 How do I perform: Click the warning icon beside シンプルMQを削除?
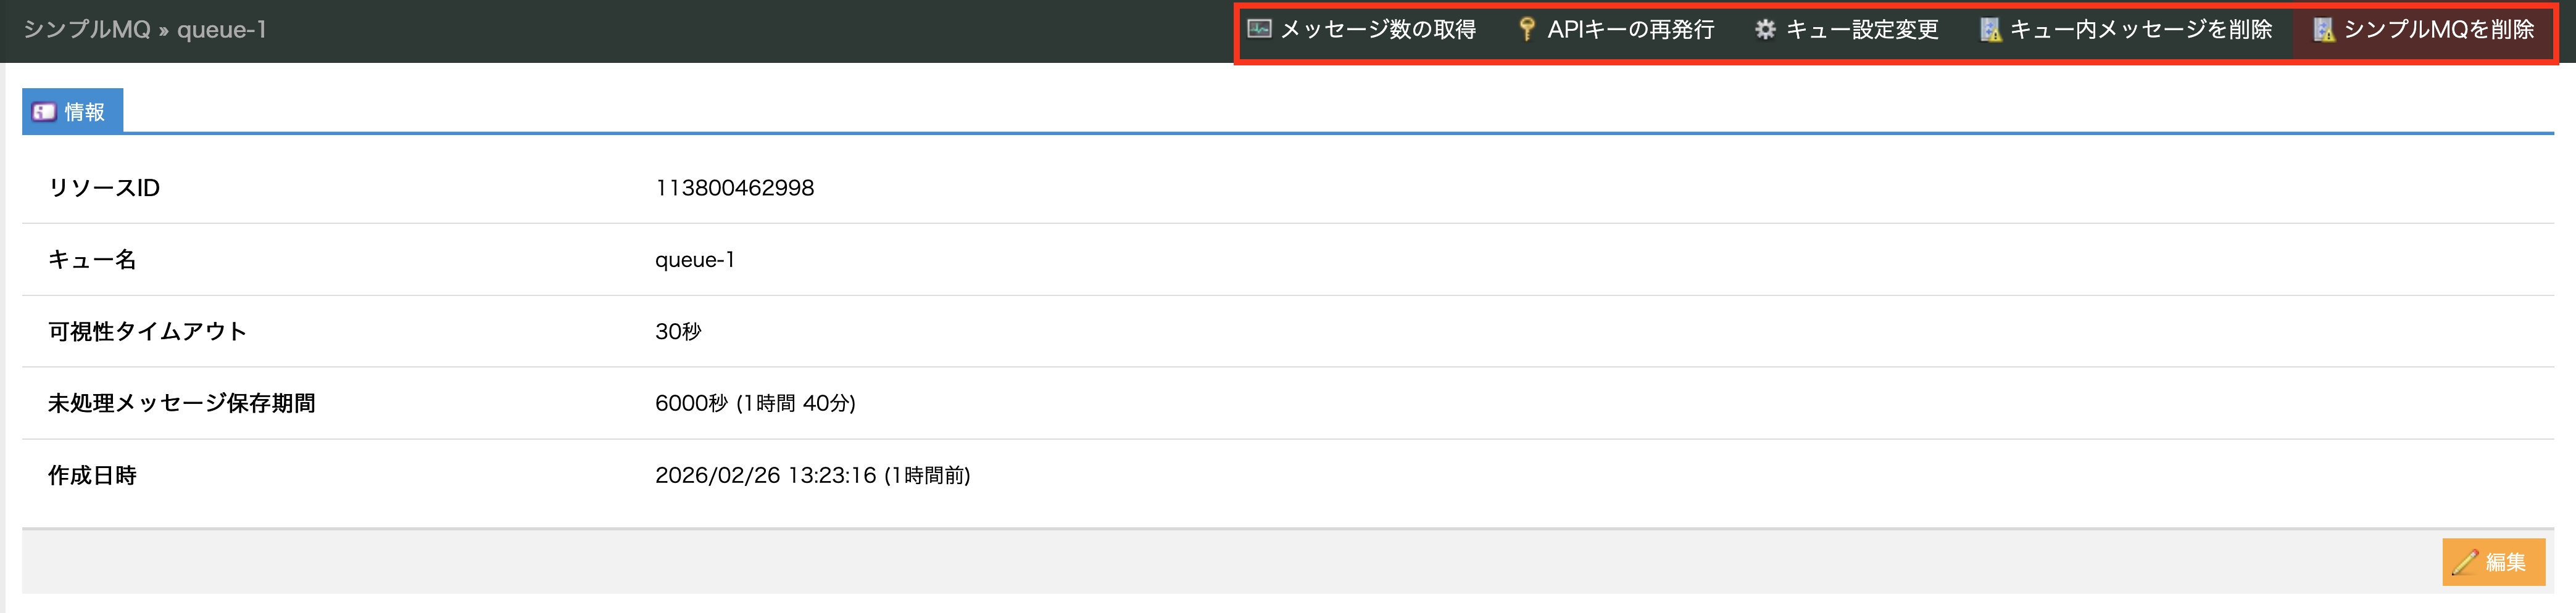[2323, 30]
